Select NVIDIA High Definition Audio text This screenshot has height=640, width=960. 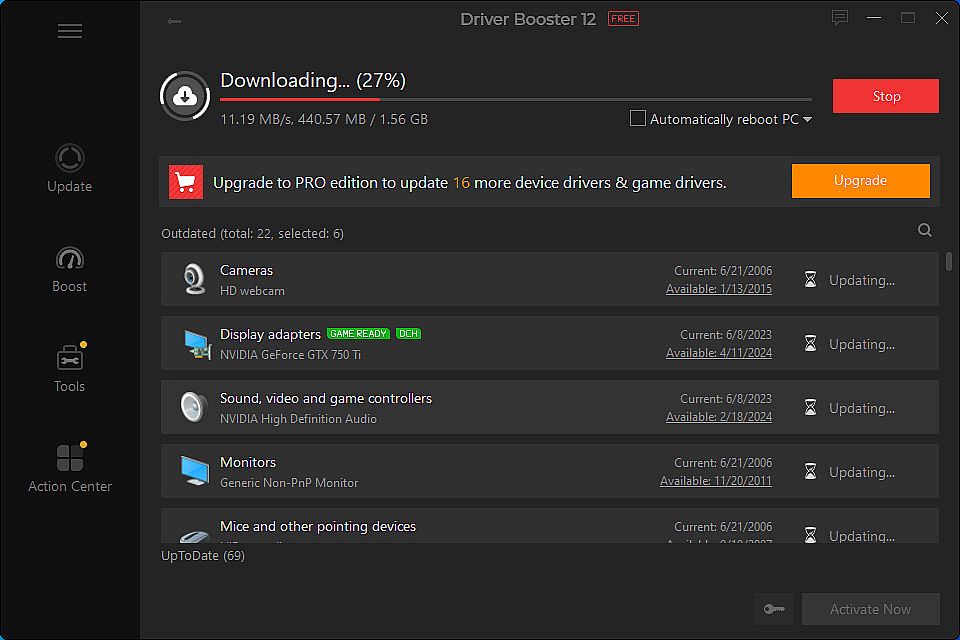coord(298,419)
